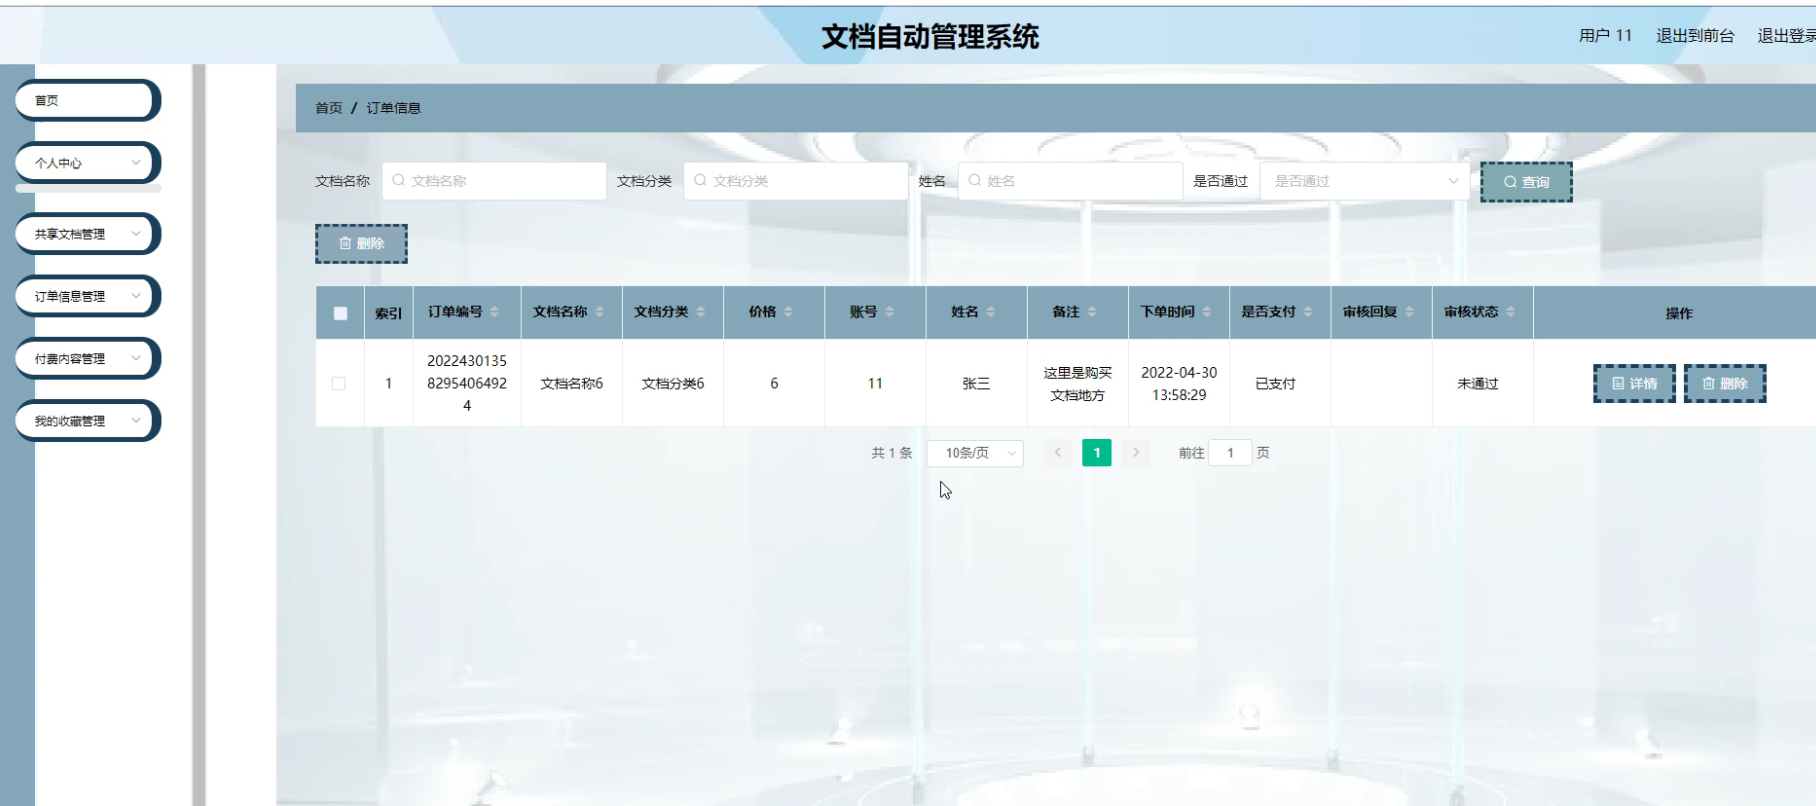Image resolution: width=1816 pixels, height=806 pixels.
Task: Expand the 个人中心 sidebar menu
Action: click(88, 163)
